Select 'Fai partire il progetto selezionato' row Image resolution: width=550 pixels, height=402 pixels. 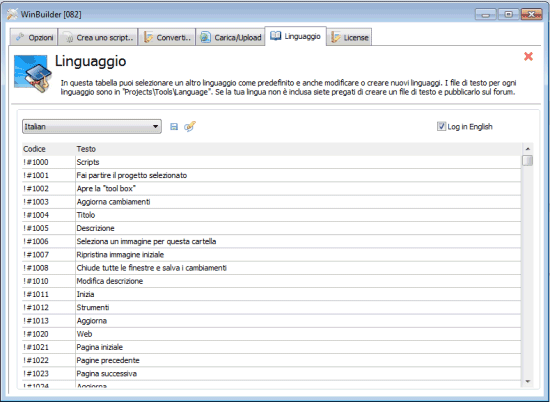click(x=271, y=175)
